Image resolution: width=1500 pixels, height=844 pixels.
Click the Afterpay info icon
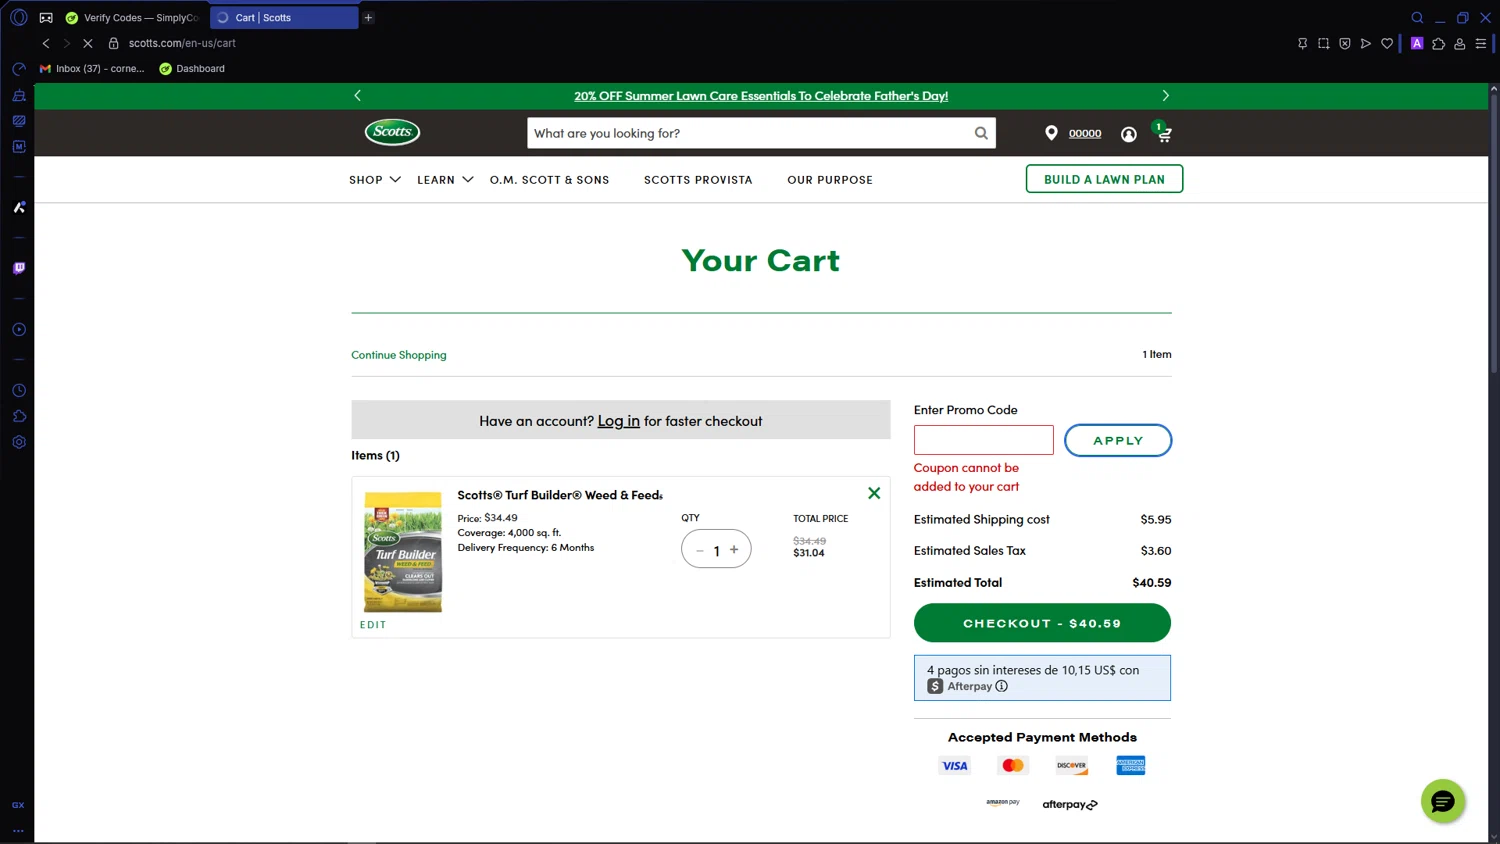[x=1001, y=686]
